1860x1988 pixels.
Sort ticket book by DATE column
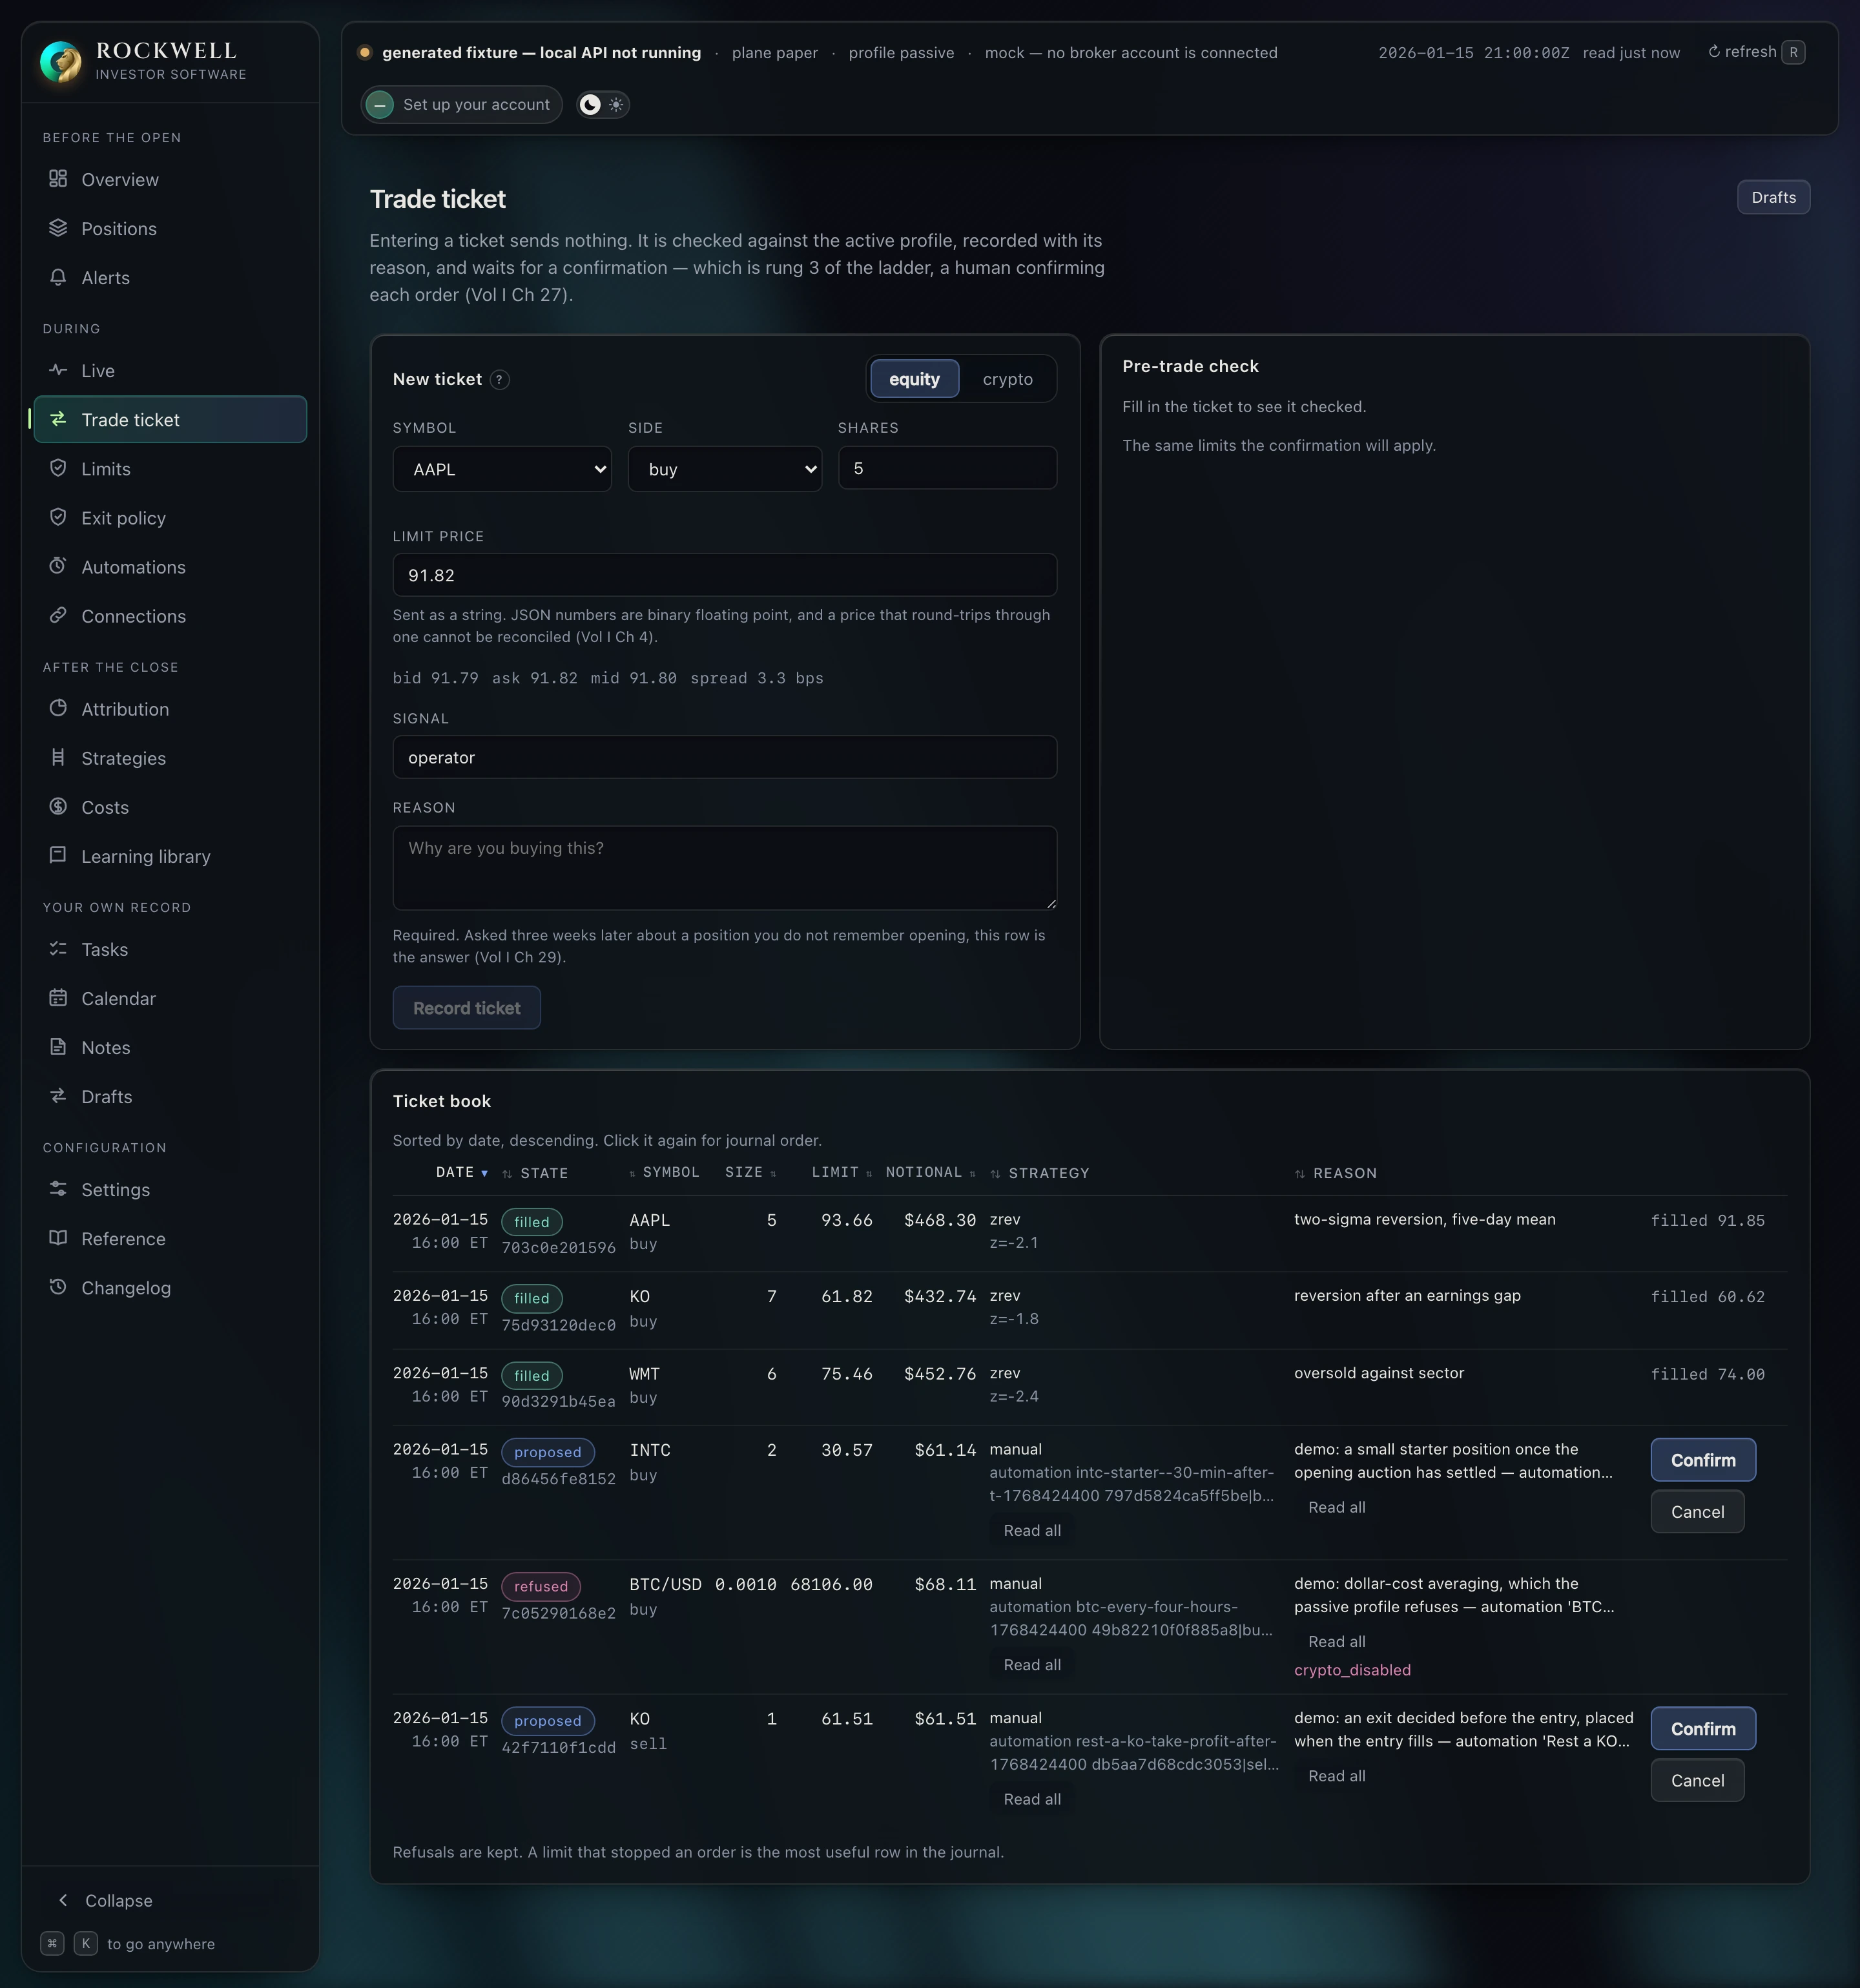point(461,1172)
